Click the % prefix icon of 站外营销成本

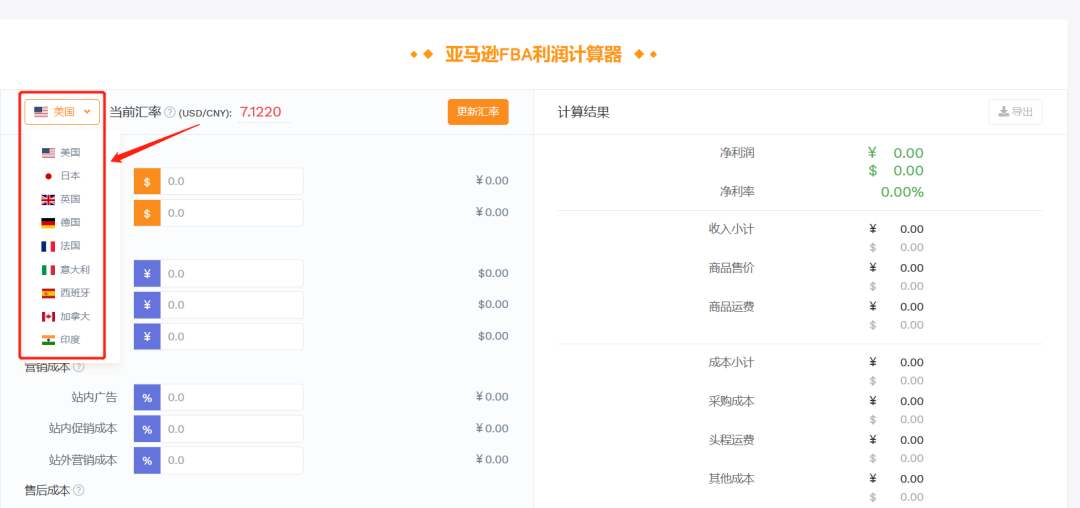(147, 461)
